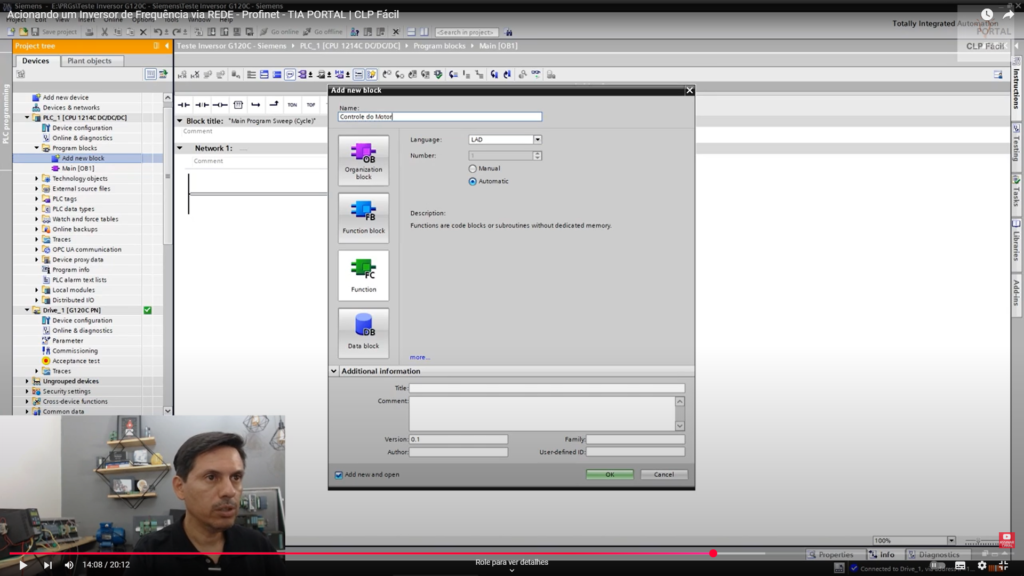Insert a normally open contact

pyautogui.click(x=184, y=104)
